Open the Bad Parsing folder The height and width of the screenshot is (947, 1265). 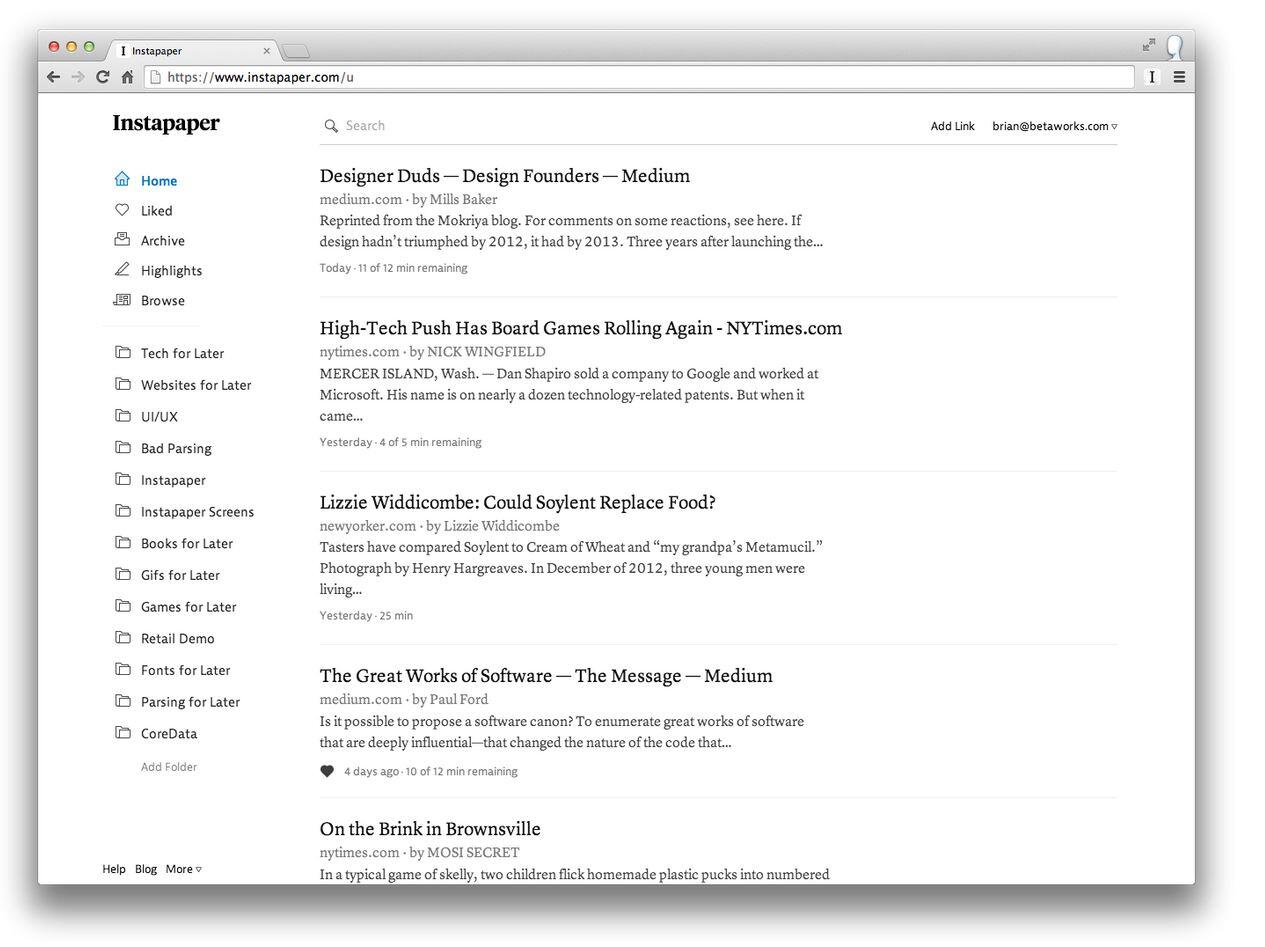click(x=176, y=449)
